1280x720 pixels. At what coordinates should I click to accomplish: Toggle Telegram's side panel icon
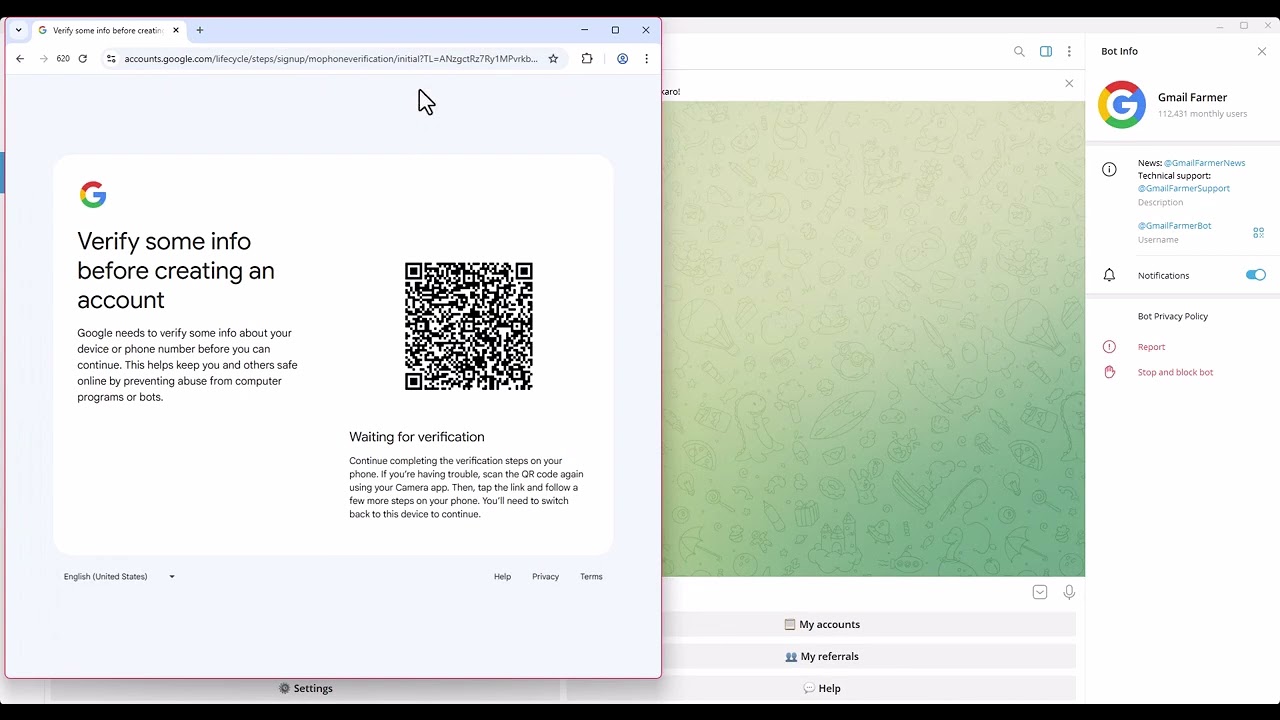pyautogui.click(x=1046, y=52)
